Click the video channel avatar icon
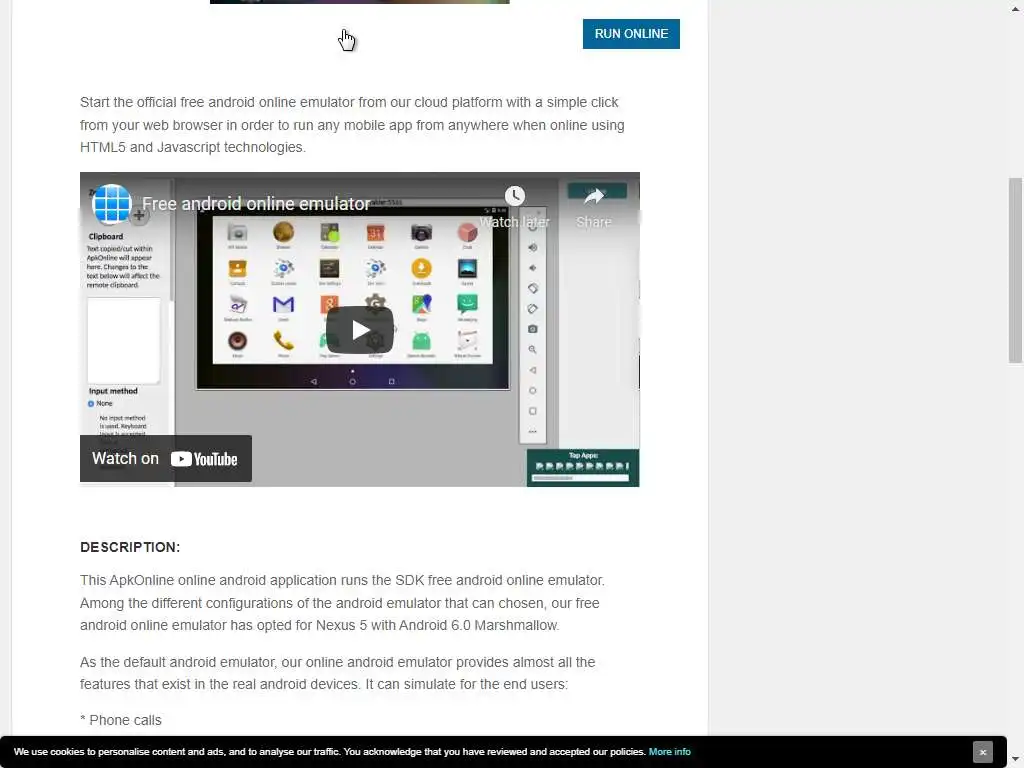The width and height of the screenshot is (1024, 768). tap(112, 204)
